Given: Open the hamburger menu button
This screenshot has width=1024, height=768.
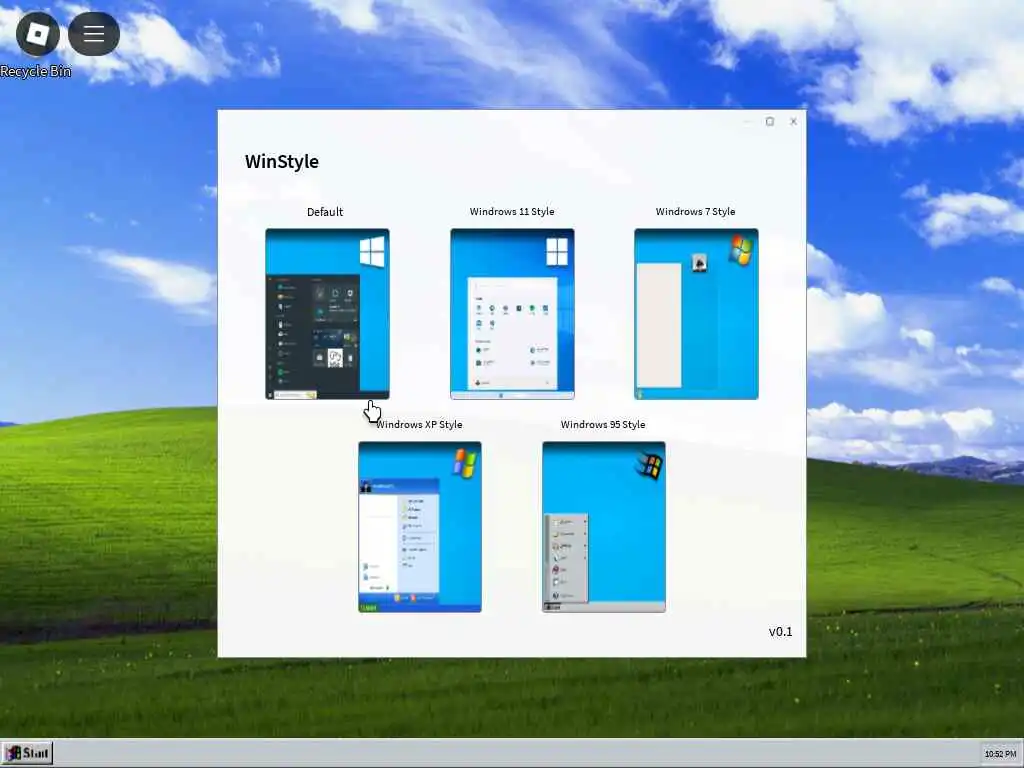Looking at the screenshot, I should pos(94,33).
